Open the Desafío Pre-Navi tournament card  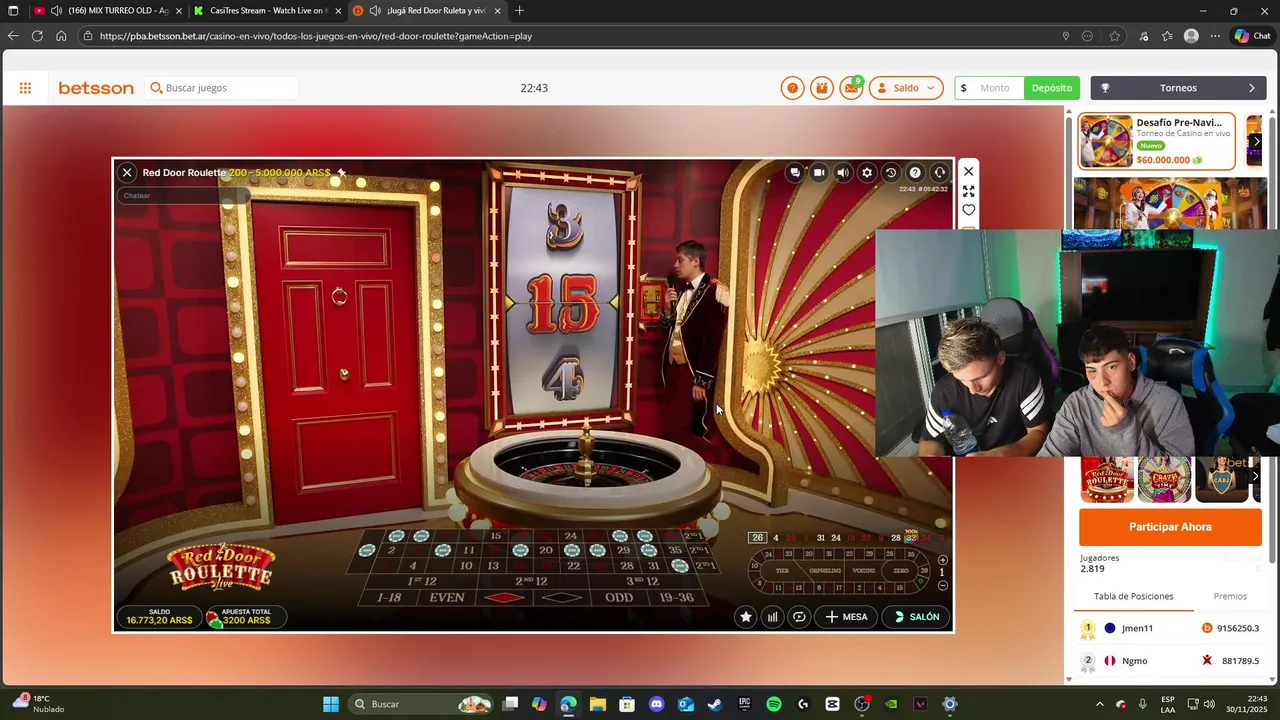click(1156, 141)
